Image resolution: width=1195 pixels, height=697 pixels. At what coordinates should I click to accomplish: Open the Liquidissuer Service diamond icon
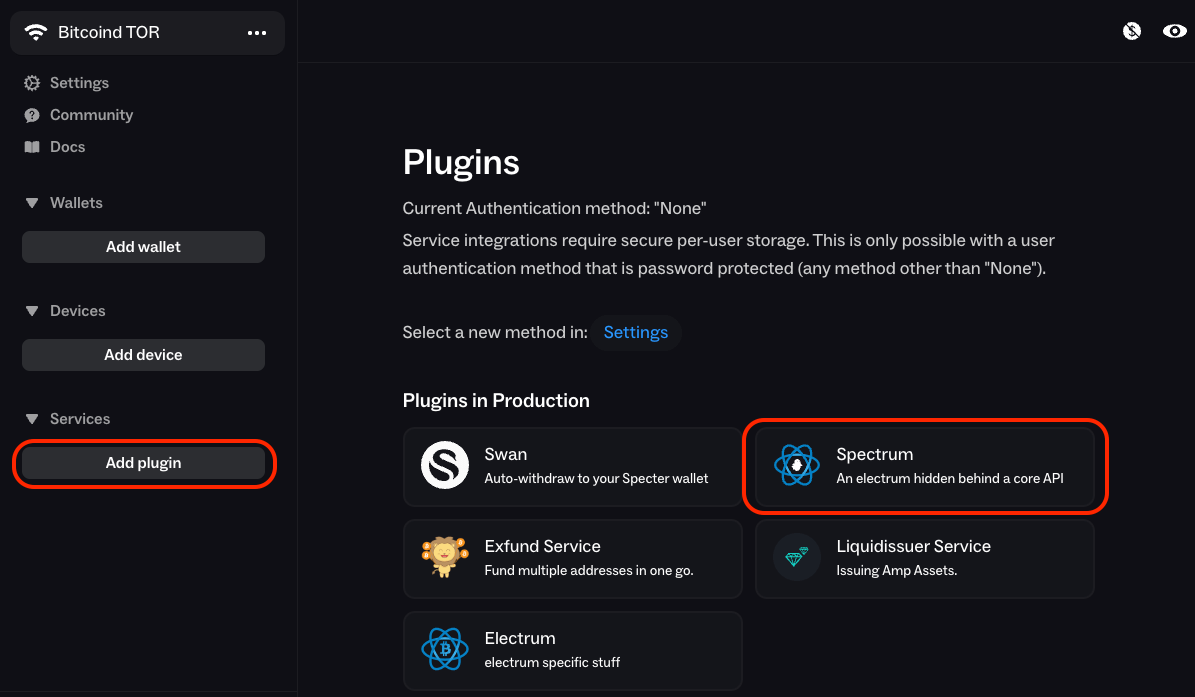(796, 557)
